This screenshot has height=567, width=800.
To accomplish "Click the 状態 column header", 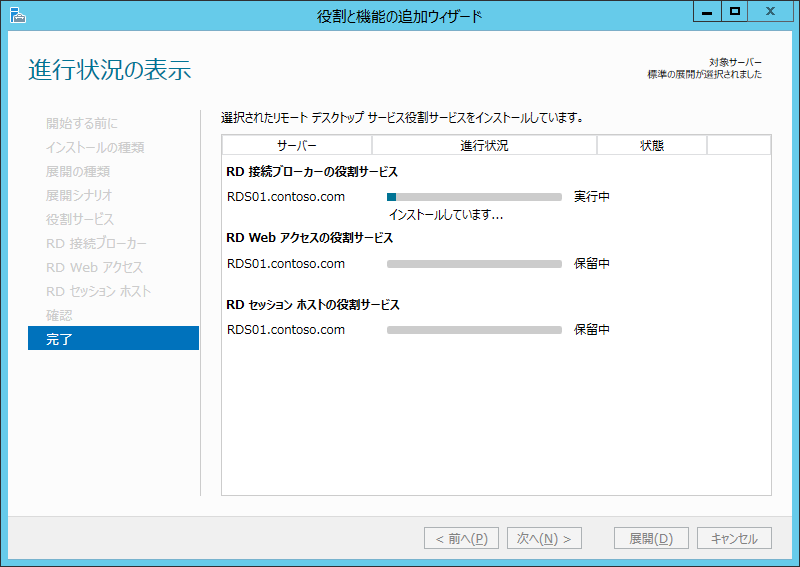I will pos(651,146).
